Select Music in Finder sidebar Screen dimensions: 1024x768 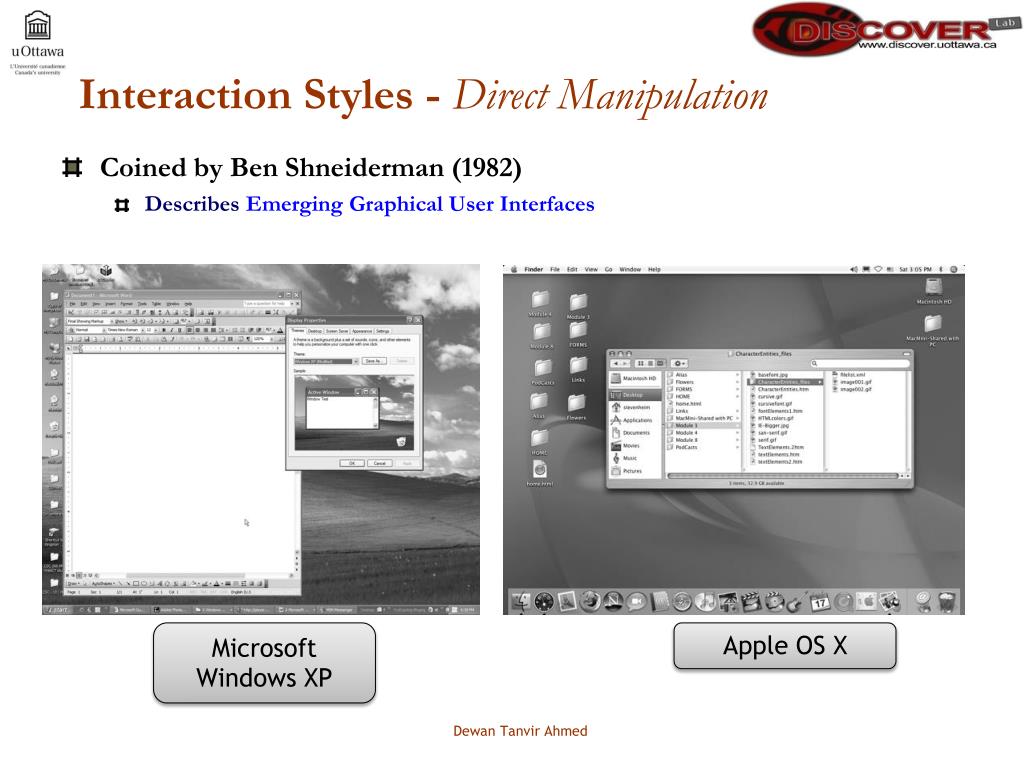pyautogui.click(x=625, y=458)
